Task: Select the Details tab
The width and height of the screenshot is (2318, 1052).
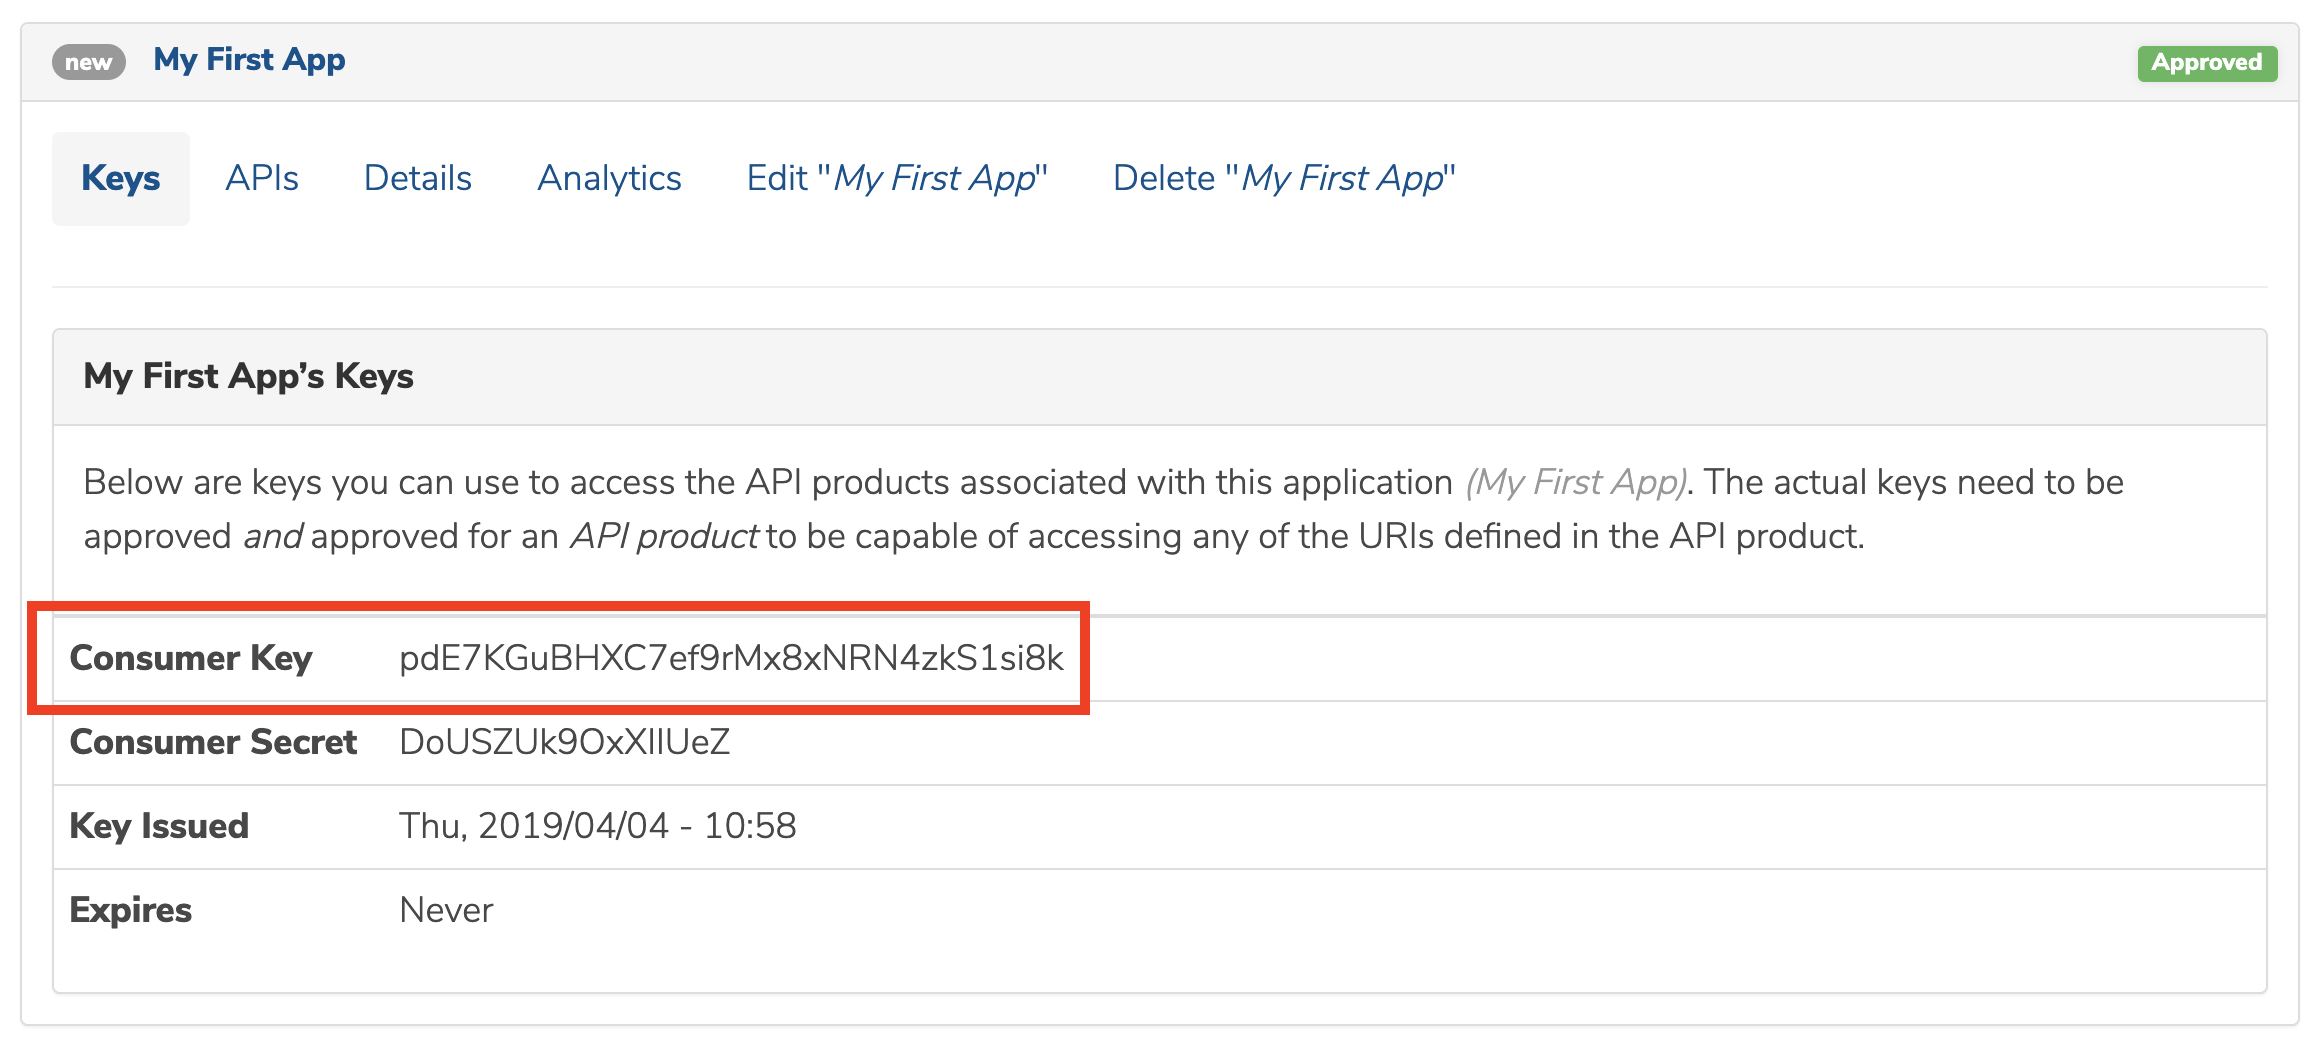Action: pos(418,178)
